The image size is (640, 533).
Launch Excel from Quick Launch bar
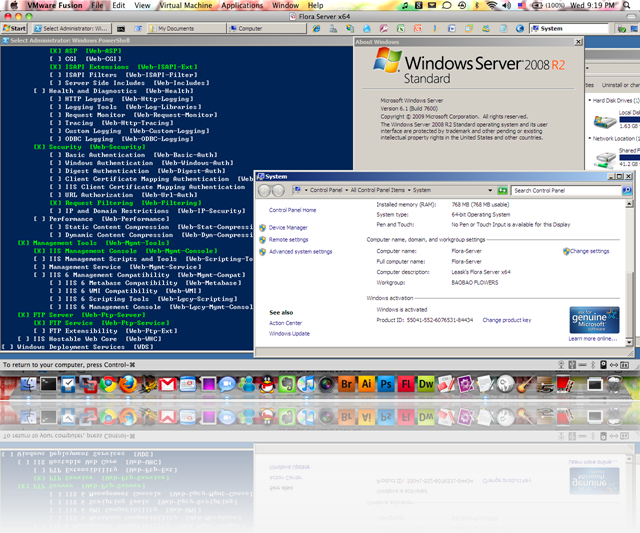(x=401, y=29)
